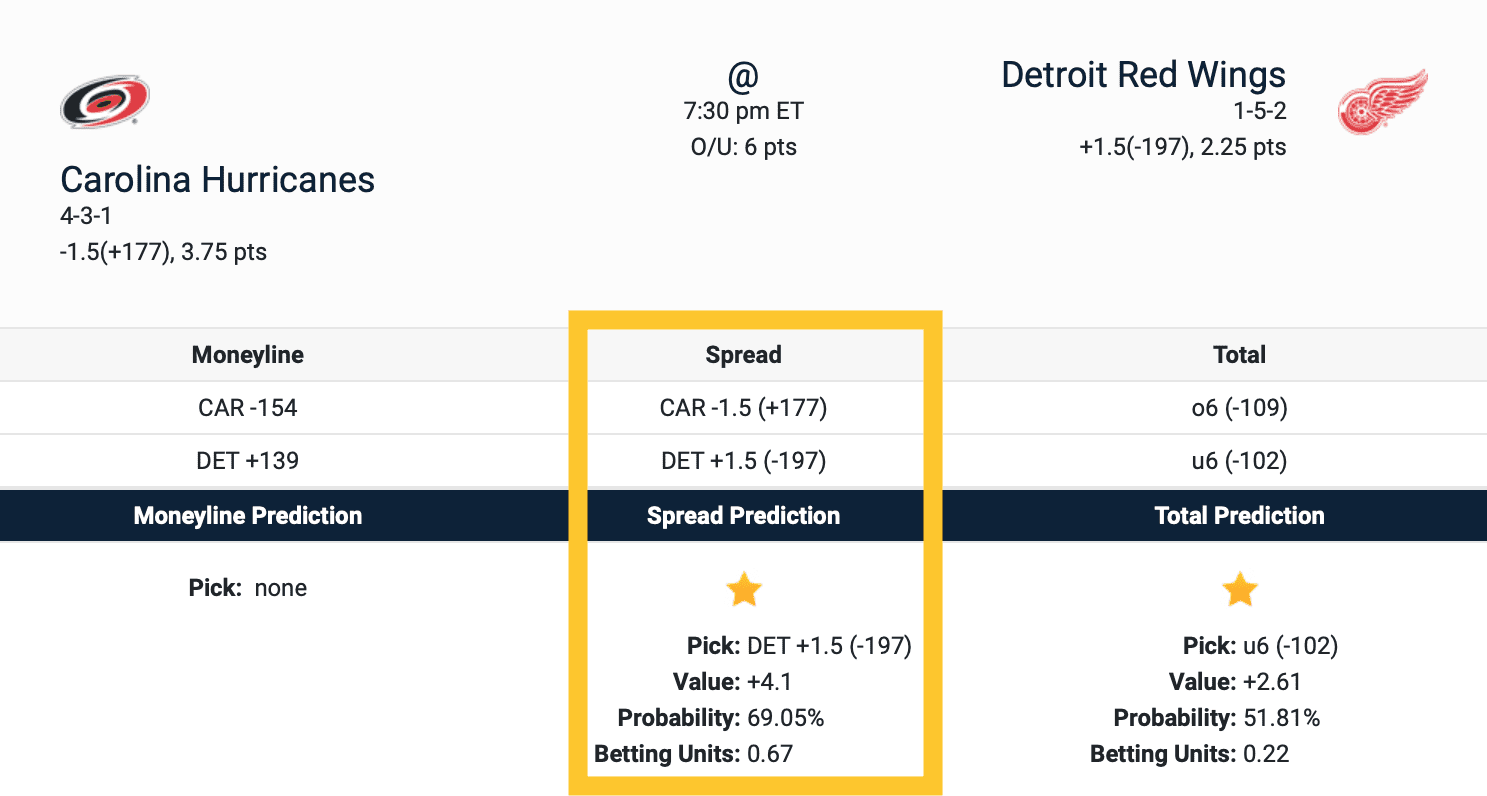
Task: Select the Moneyline column header
Action: pyautogui.click(x=247, y=355)
